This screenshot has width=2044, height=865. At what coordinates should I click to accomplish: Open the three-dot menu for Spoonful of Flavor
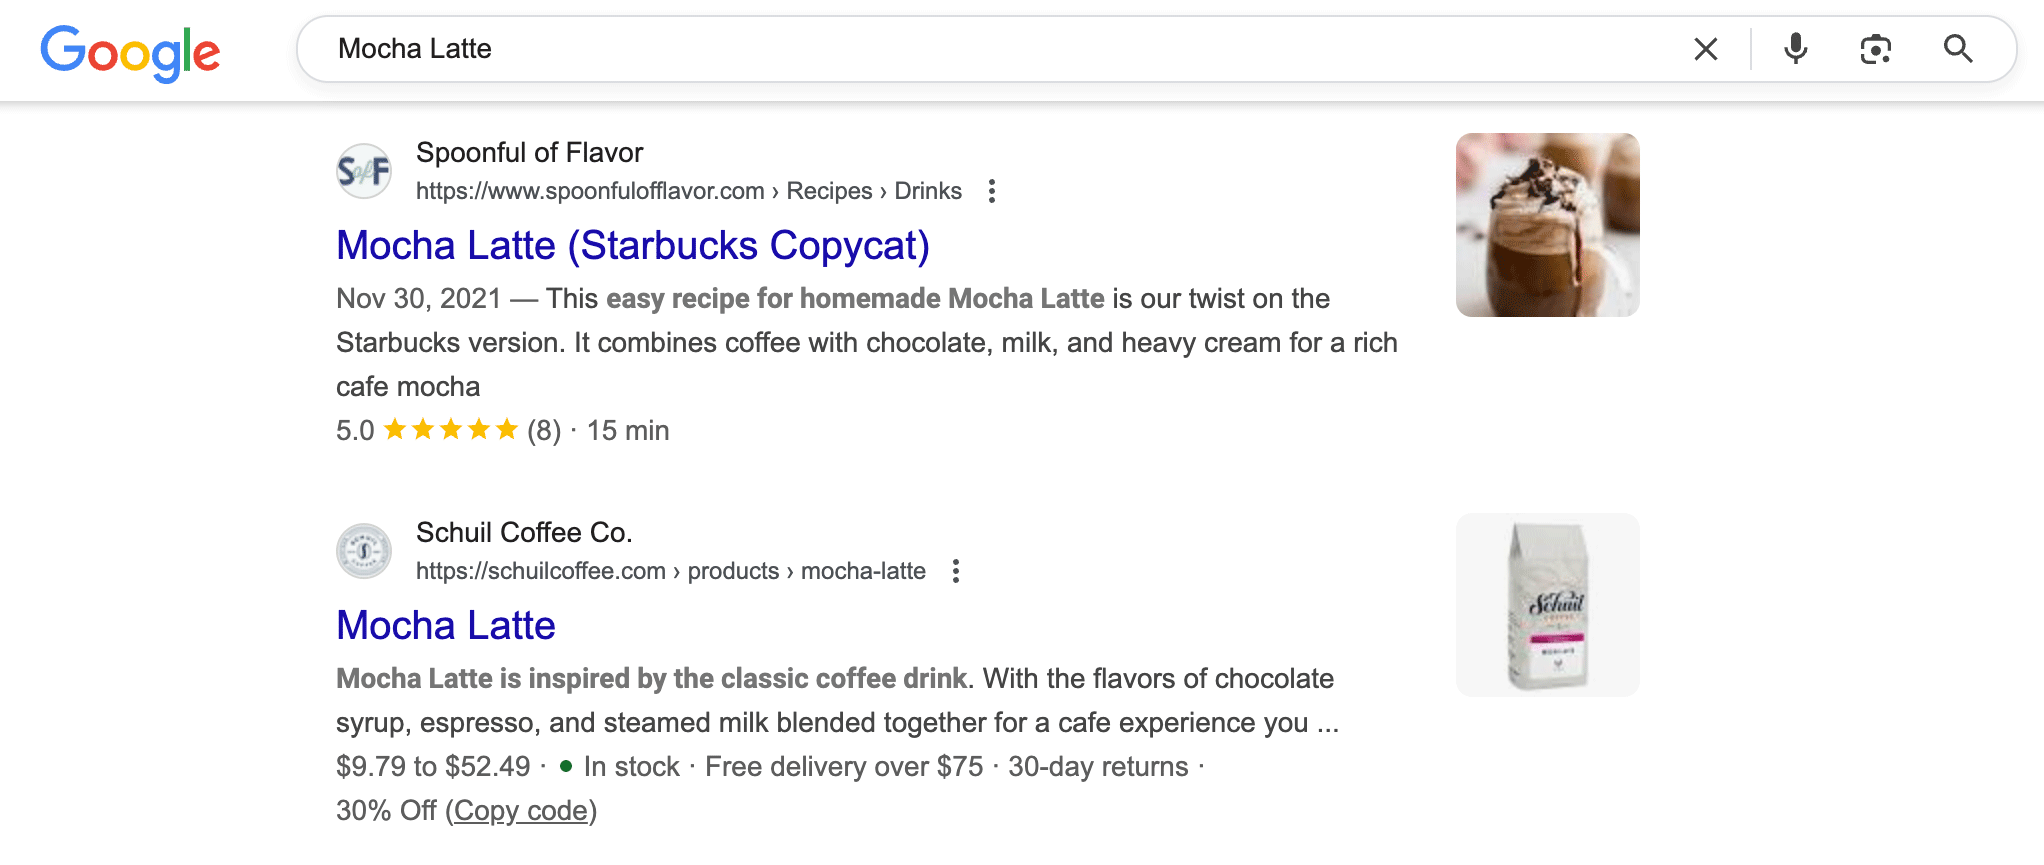pos(991,190)
